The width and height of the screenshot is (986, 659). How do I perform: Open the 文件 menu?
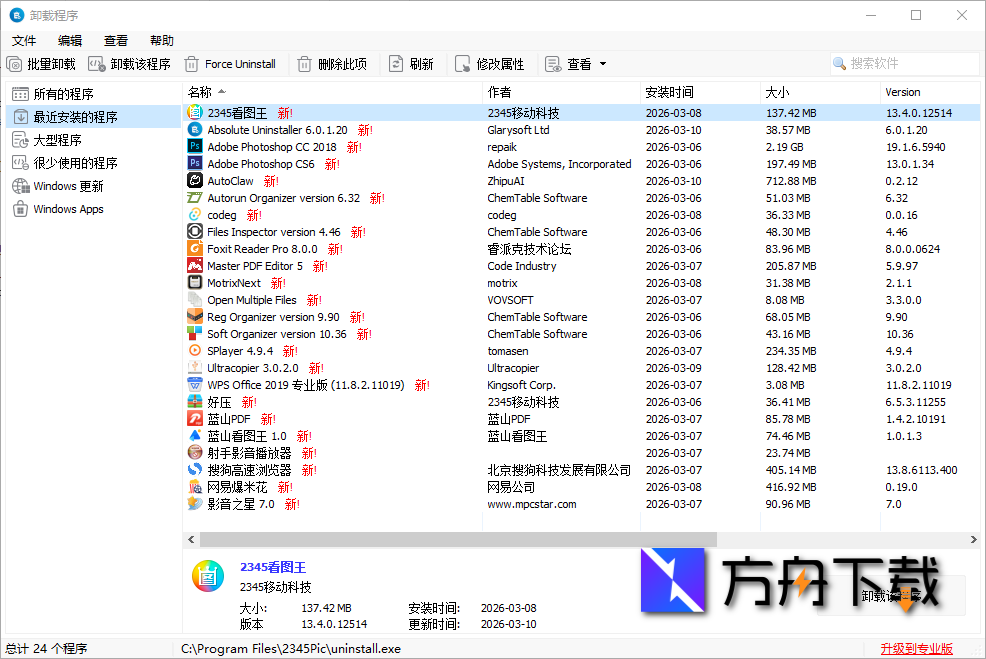24,40
